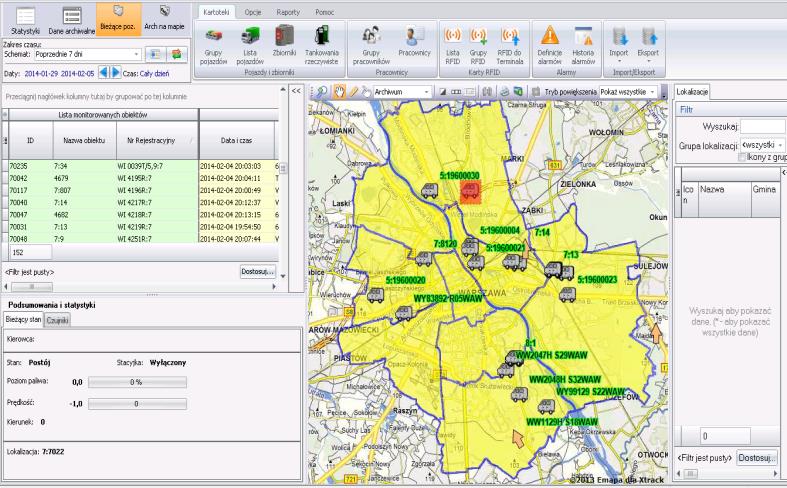The width and height of the screenshot is (787, 488).
Task: Select row with registration WI 4217R:7
Action: (x=141, y=202)
